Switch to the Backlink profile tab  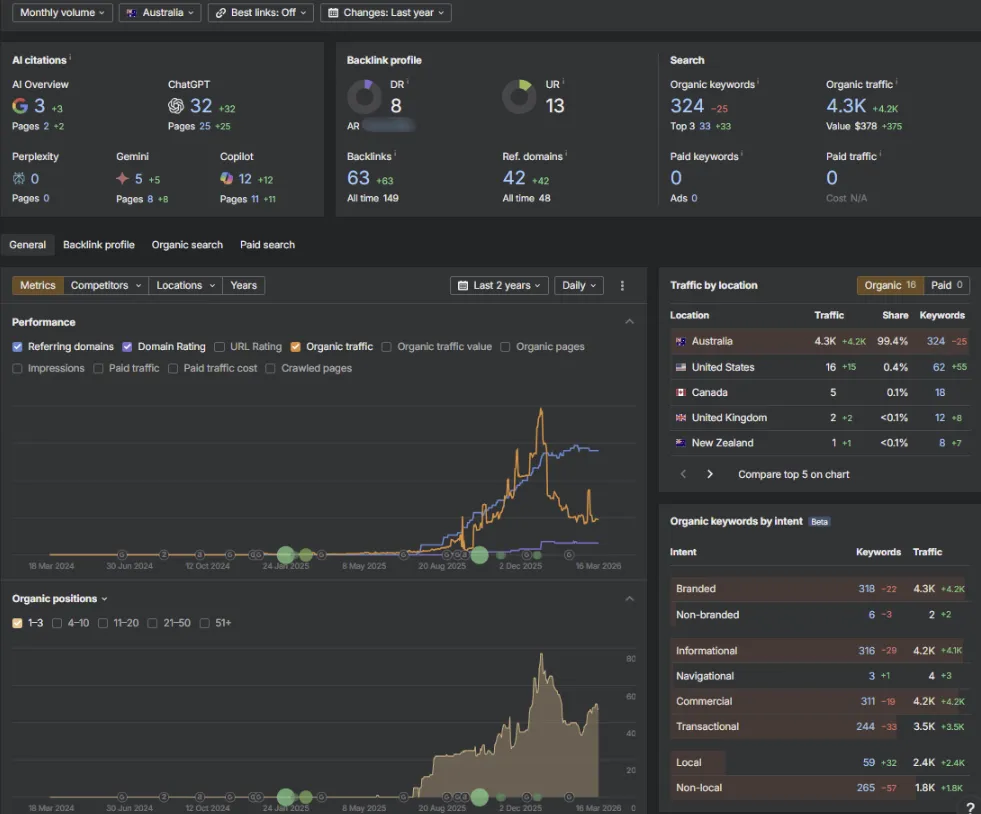pos(99,245)
